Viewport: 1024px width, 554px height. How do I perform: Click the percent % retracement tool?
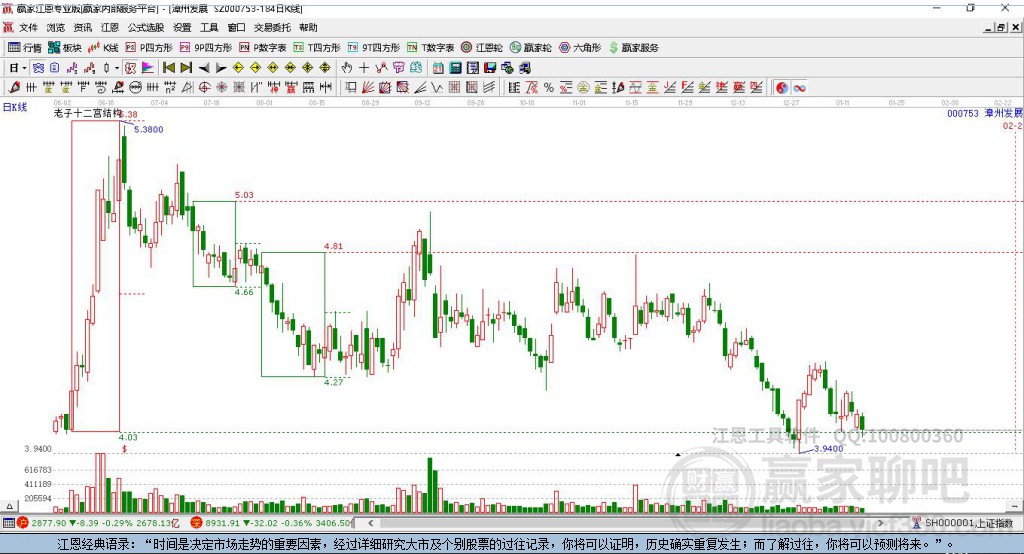549,88
